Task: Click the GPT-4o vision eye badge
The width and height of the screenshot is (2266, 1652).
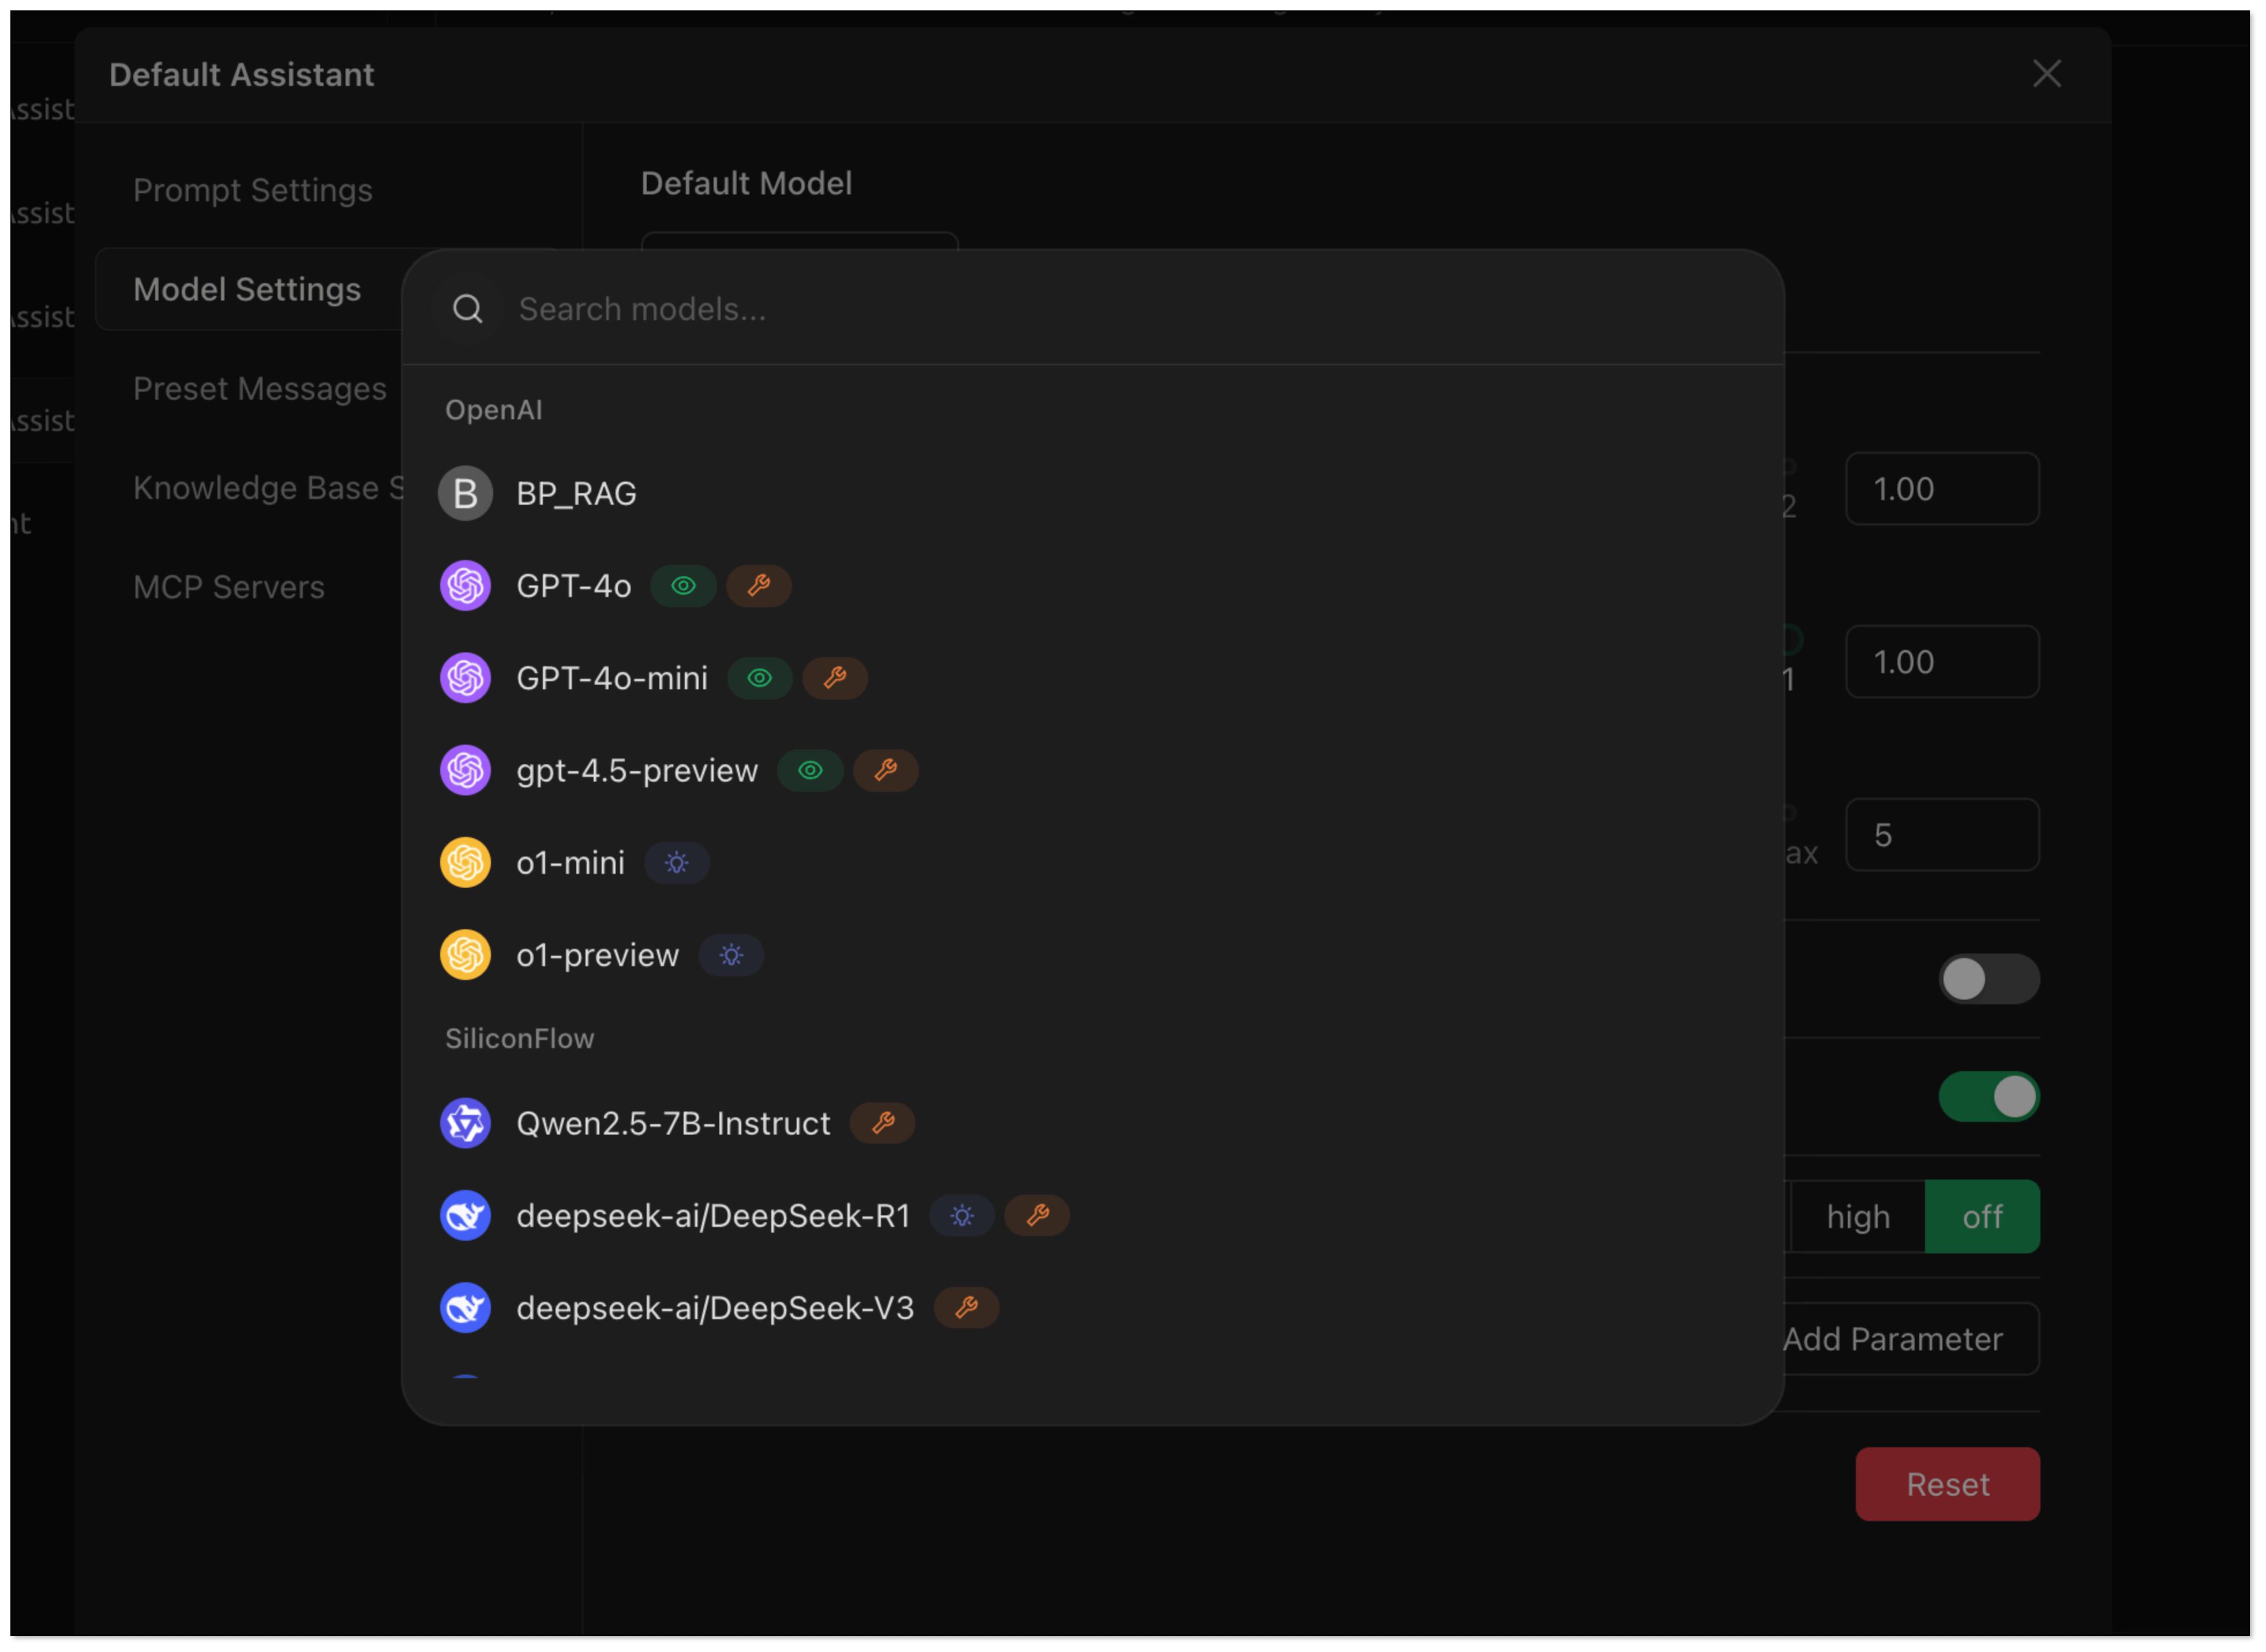Action: click(683, 586)
